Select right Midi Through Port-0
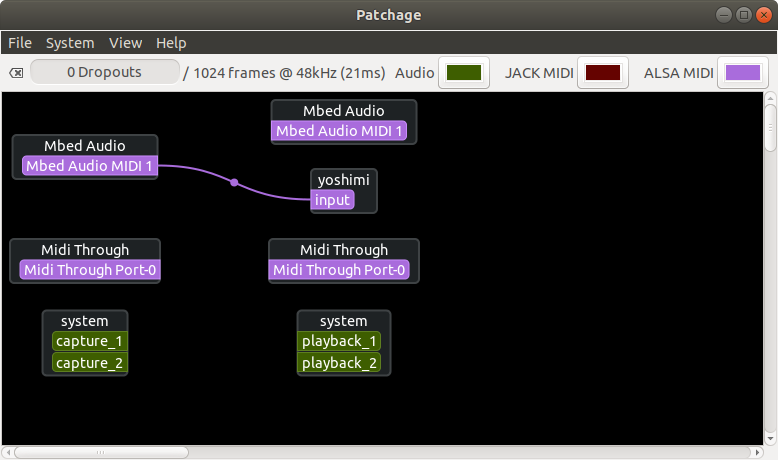Viewport: 778px width, 460px height. point(339,270)
